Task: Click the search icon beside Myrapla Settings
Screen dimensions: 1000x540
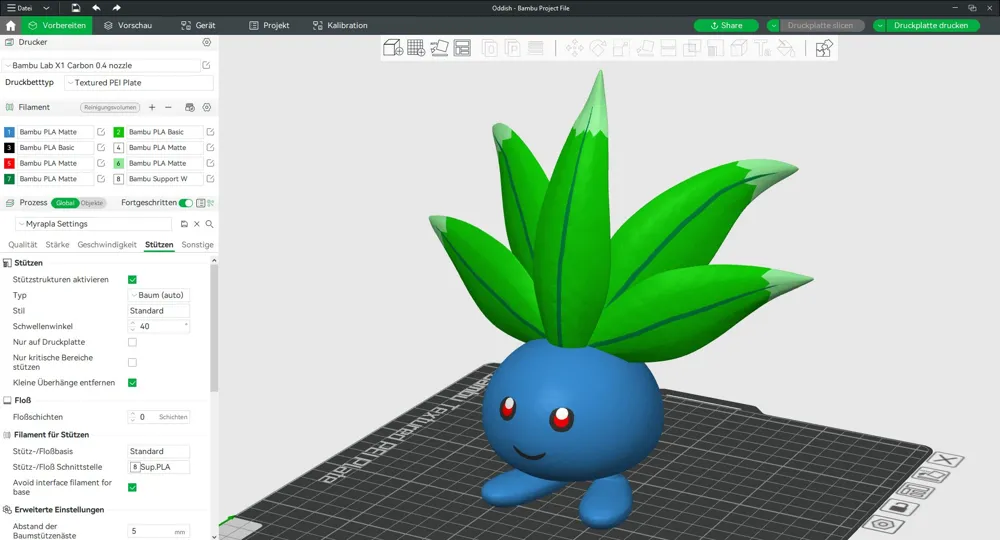Action: click(x=209, y=224)
